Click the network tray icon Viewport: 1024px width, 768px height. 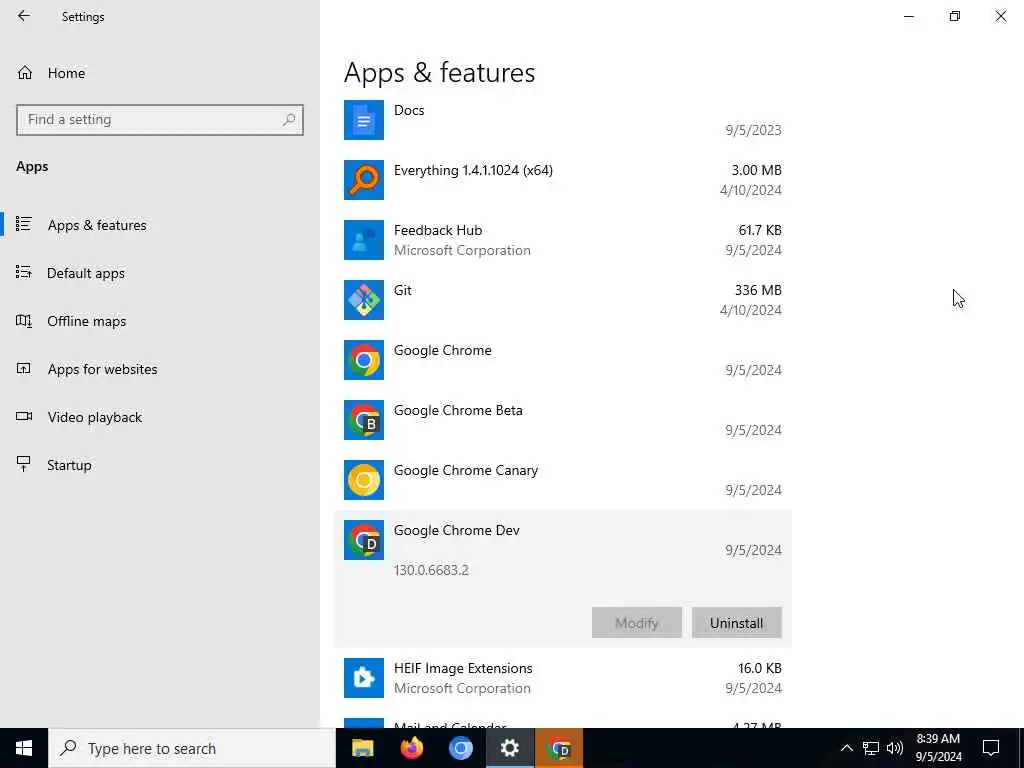(871, 748)
